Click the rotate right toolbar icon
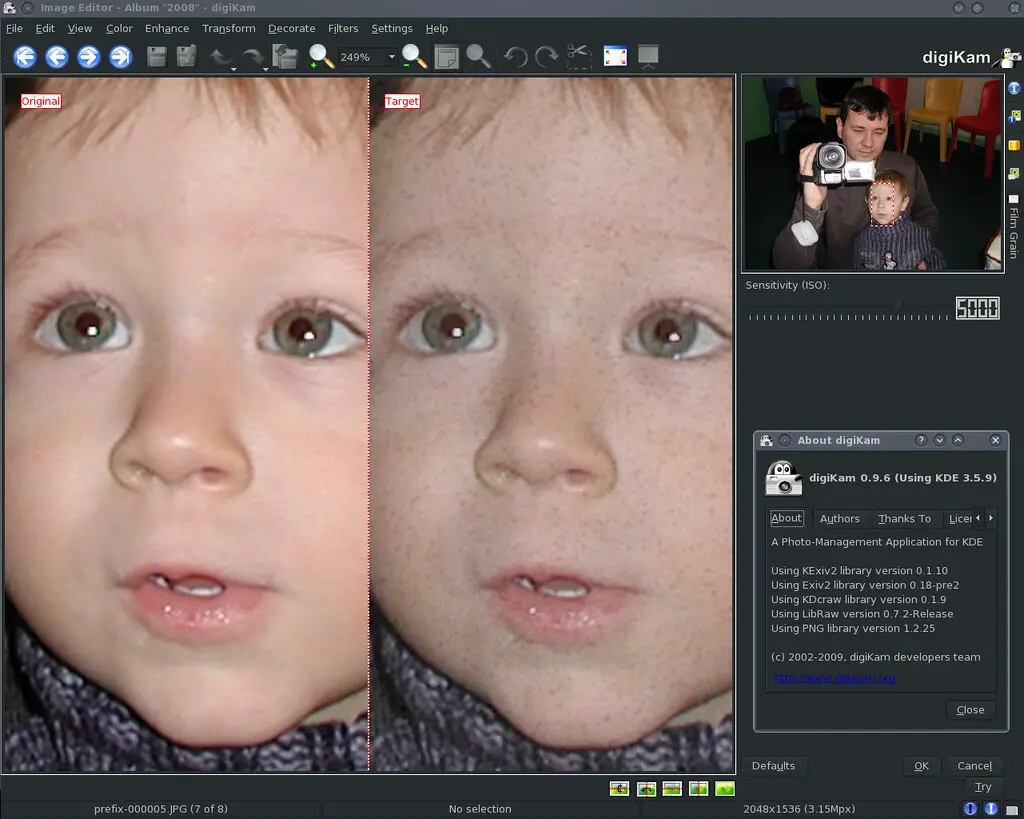 (547, 57)
